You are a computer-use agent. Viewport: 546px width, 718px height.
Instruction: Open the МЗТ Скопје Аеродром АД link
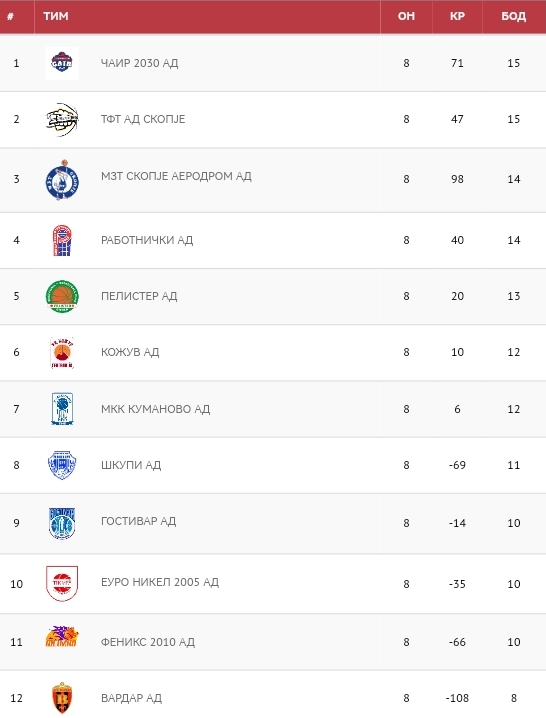click(x=176, y=176)
